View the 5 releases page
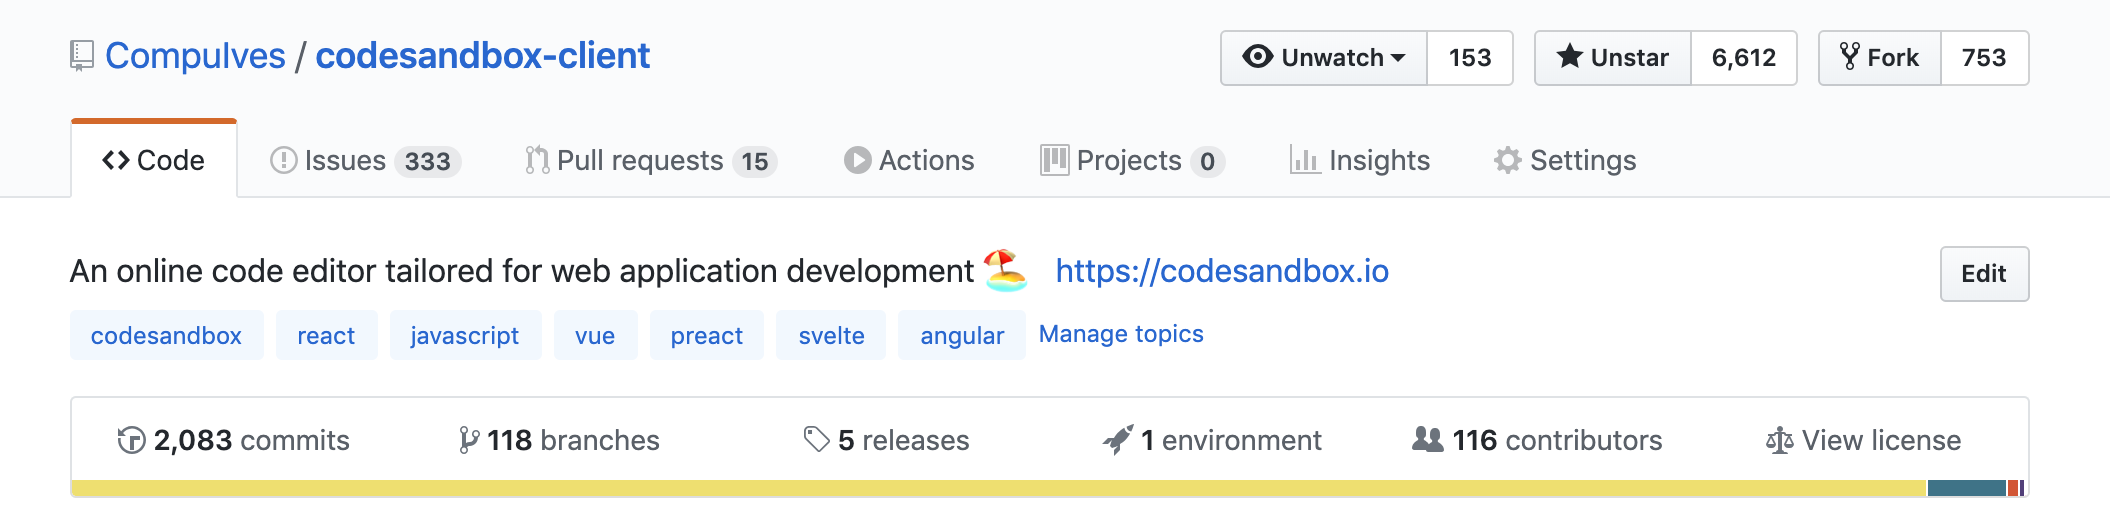This screenshot has width=2110, height=514. (887, 440)
